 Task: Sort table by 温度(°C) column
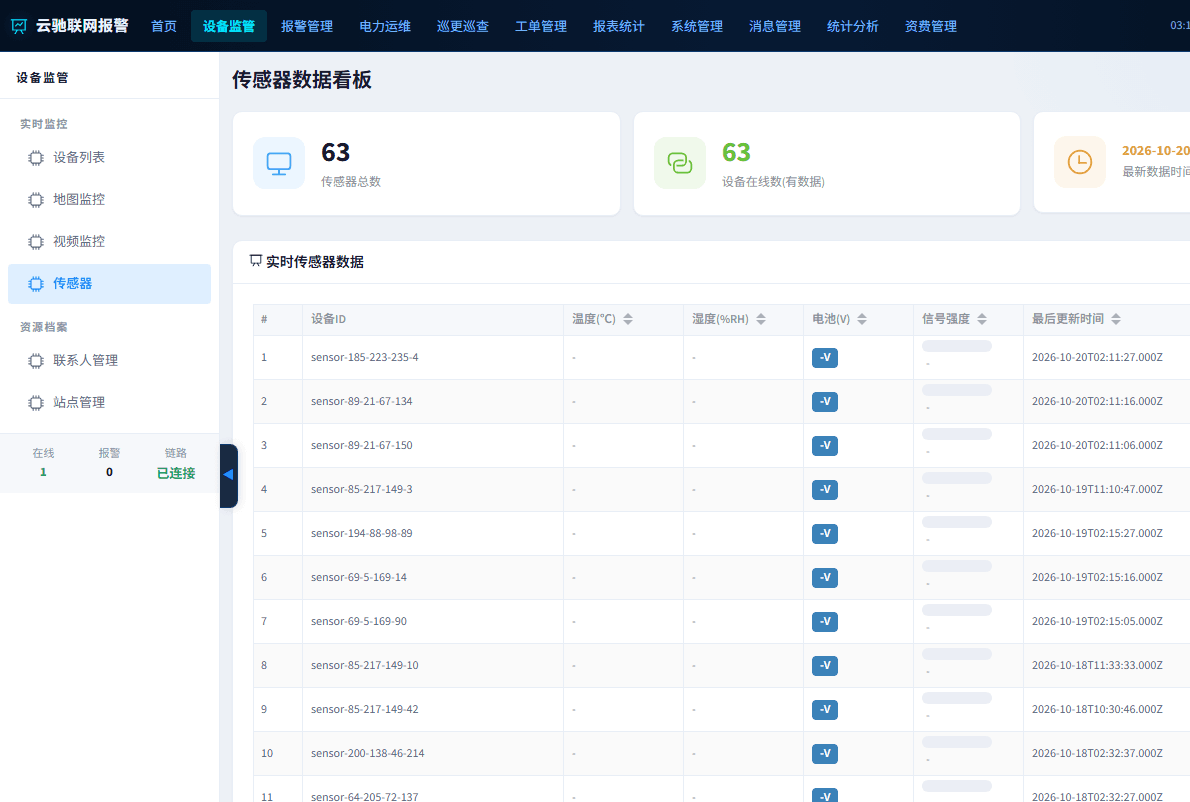click(x=628, y=319)
